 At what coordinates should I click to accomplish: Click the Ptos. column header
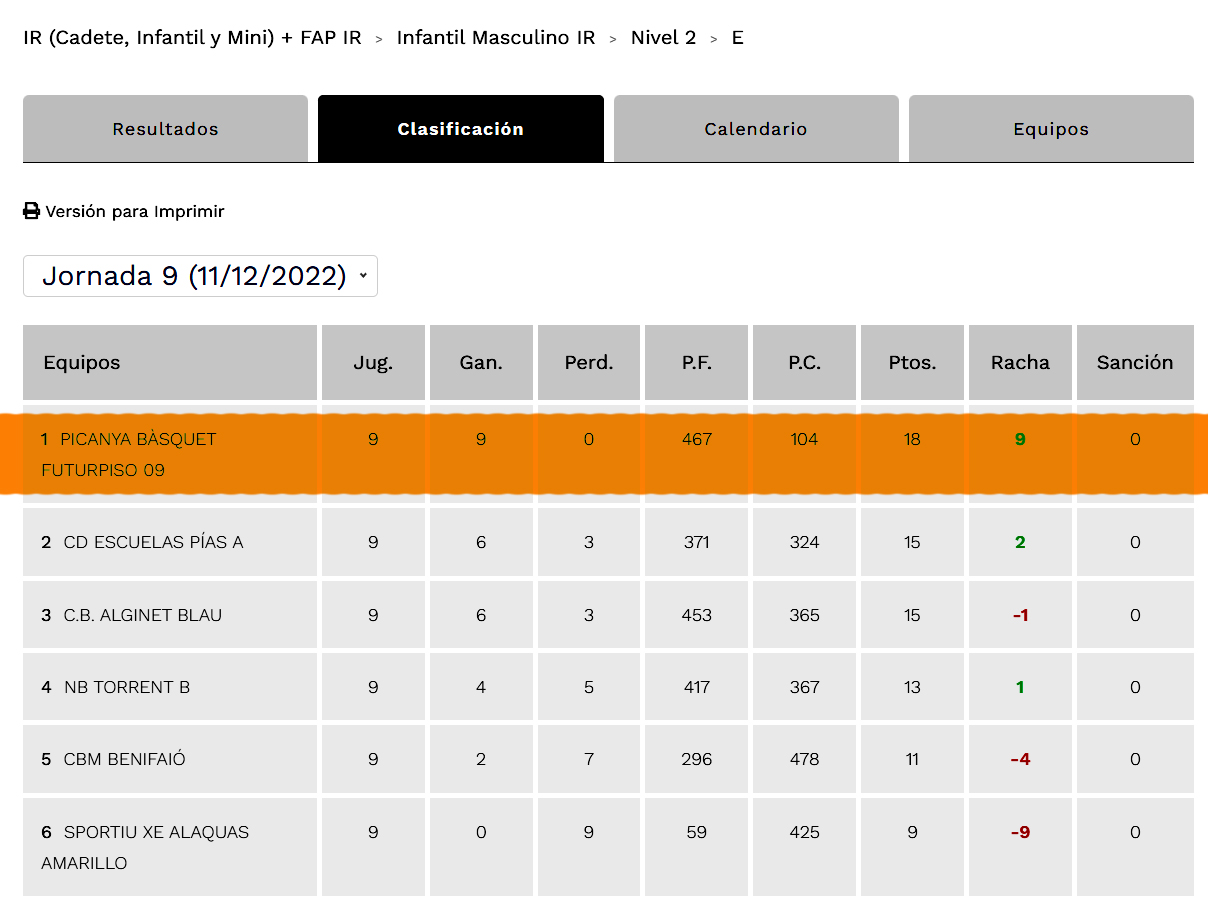[912, 363]
